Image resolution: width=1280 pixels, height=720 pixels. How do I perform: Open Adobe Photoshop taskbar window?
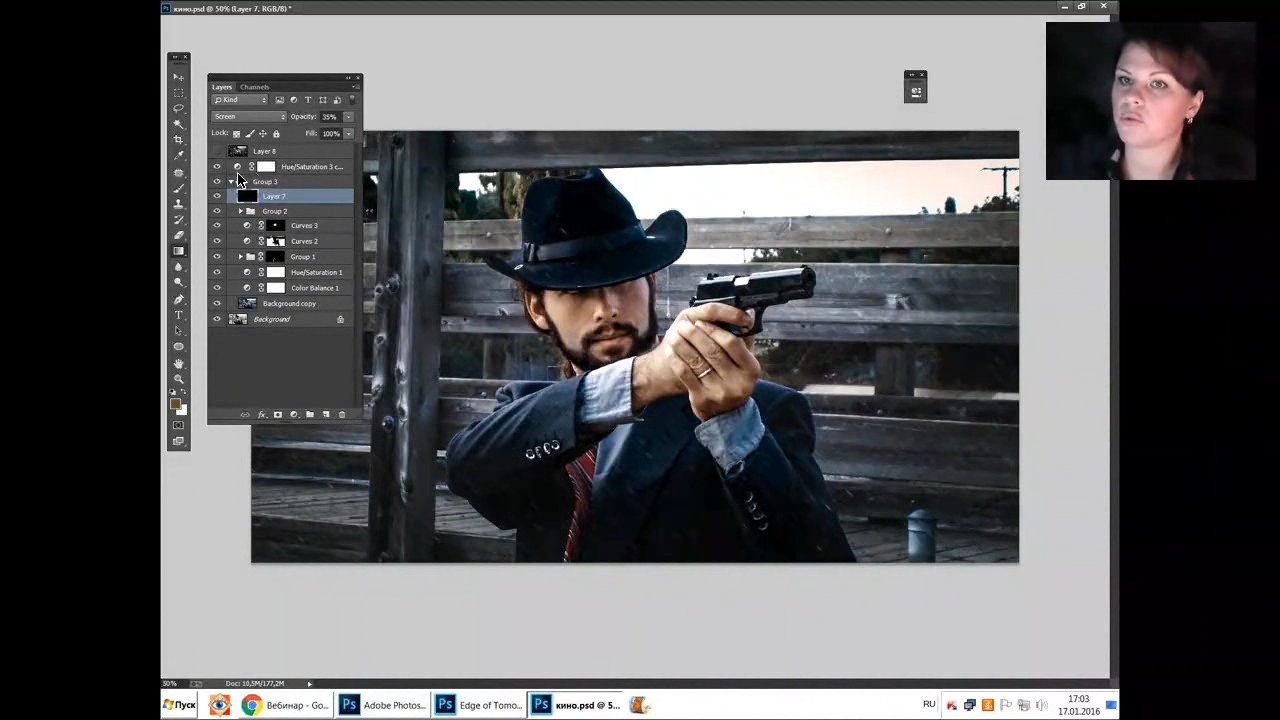click(x=382, y=705)
